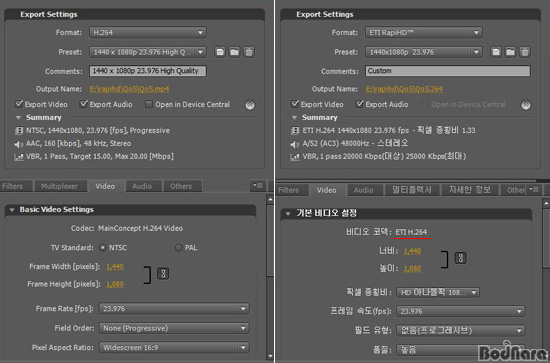The height and width of the screenshot is (363, 550).
Task: Edit 너비 value 1,440 in right panel
Action: click(412, 251)
